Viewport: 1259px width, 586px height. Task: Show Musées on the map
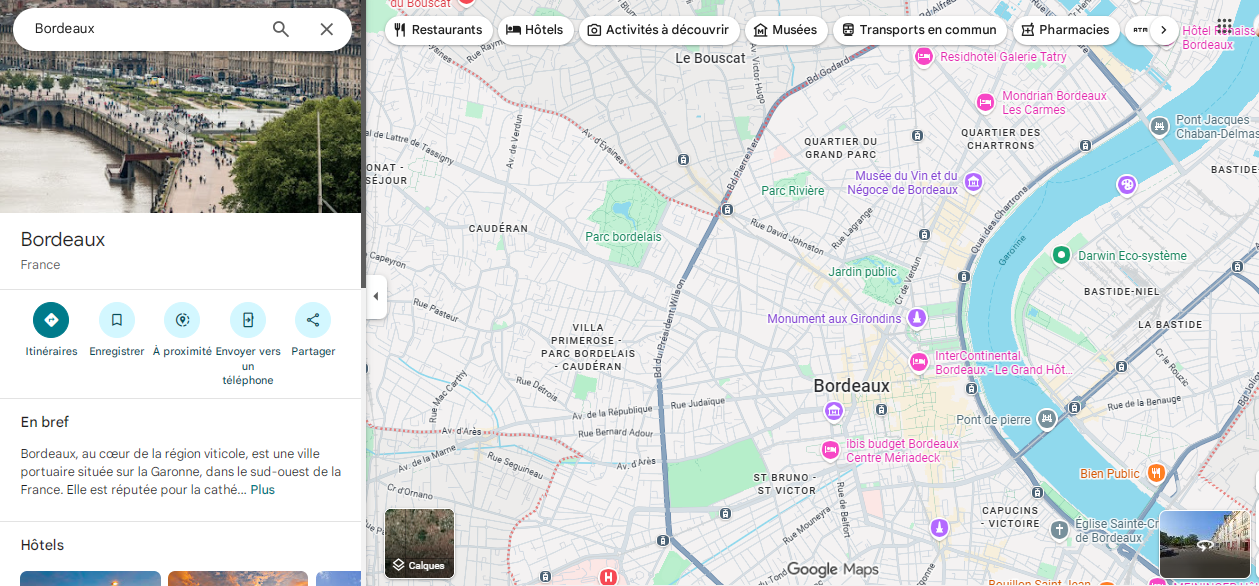785,30
